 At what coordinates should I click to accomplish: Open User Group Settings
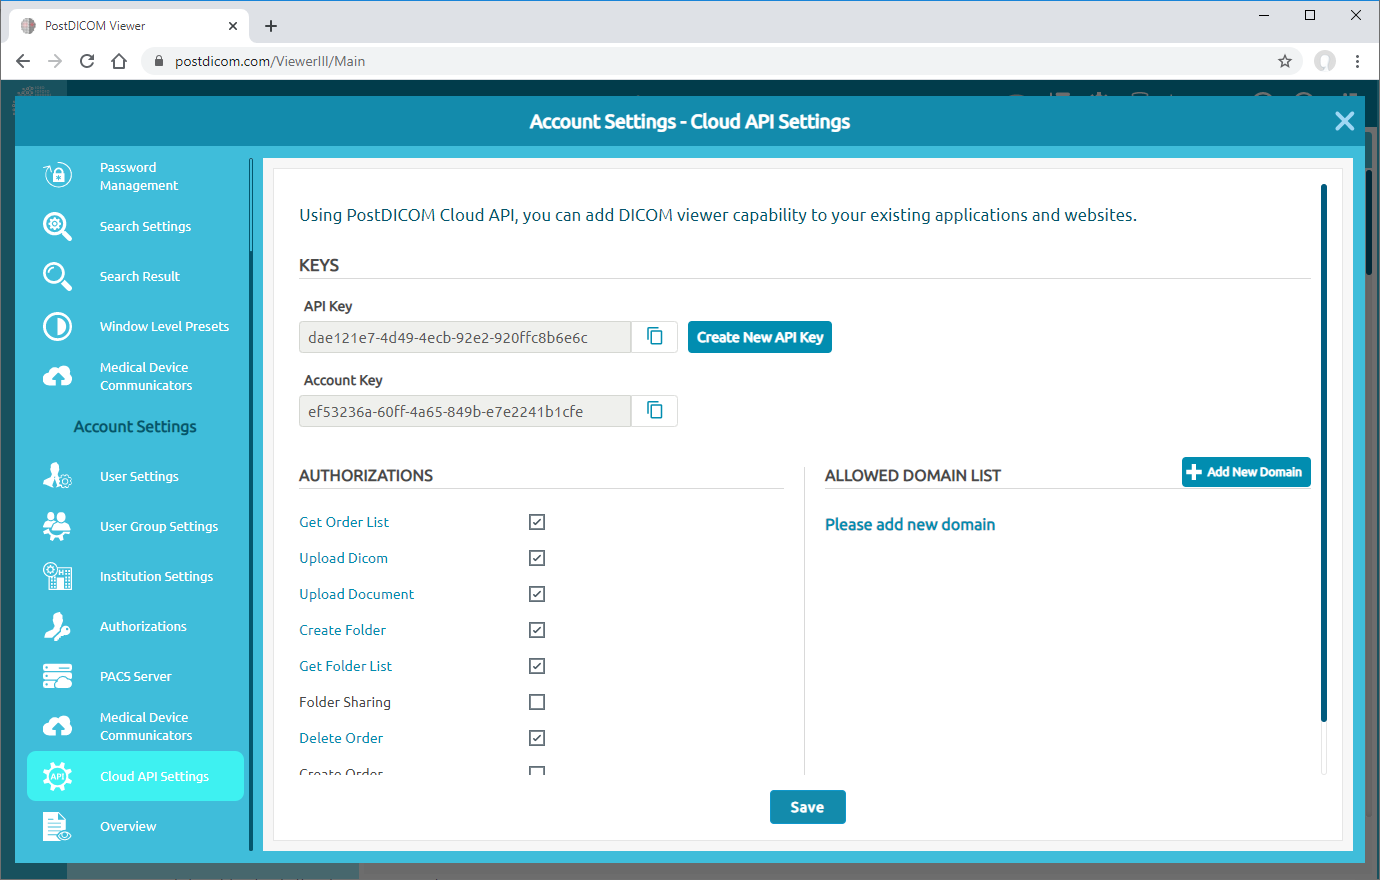[159, 526]
